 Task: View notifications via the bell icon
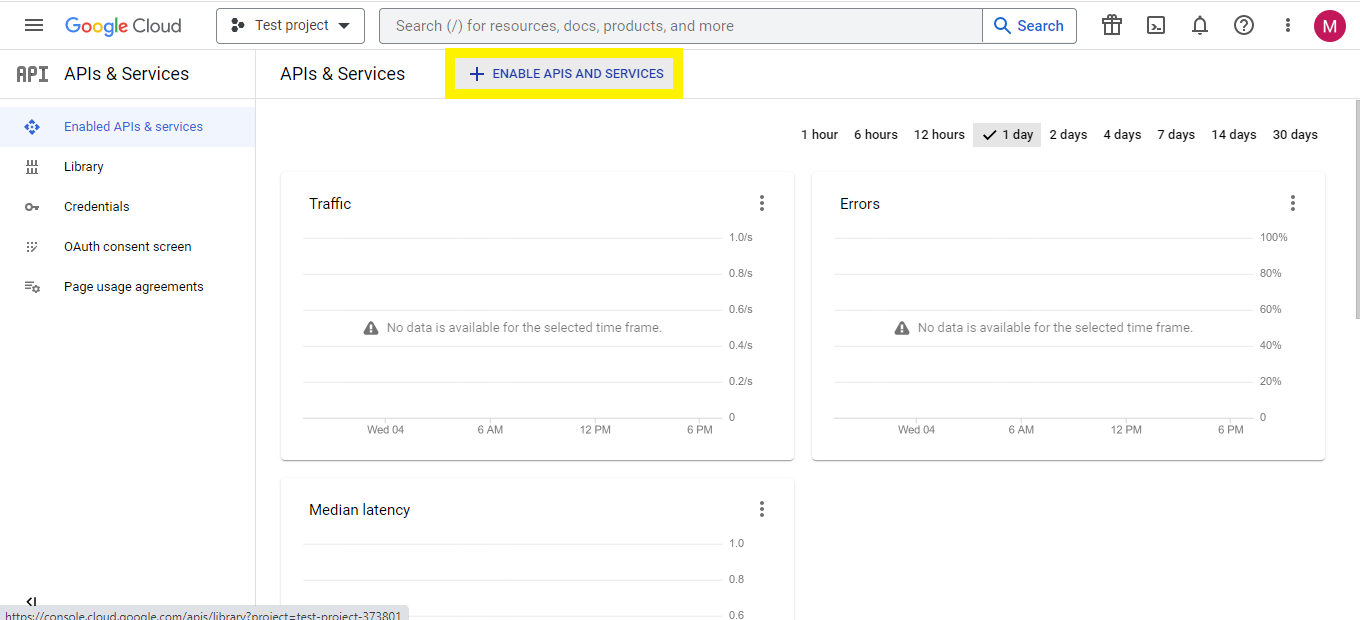(1199, 25)
